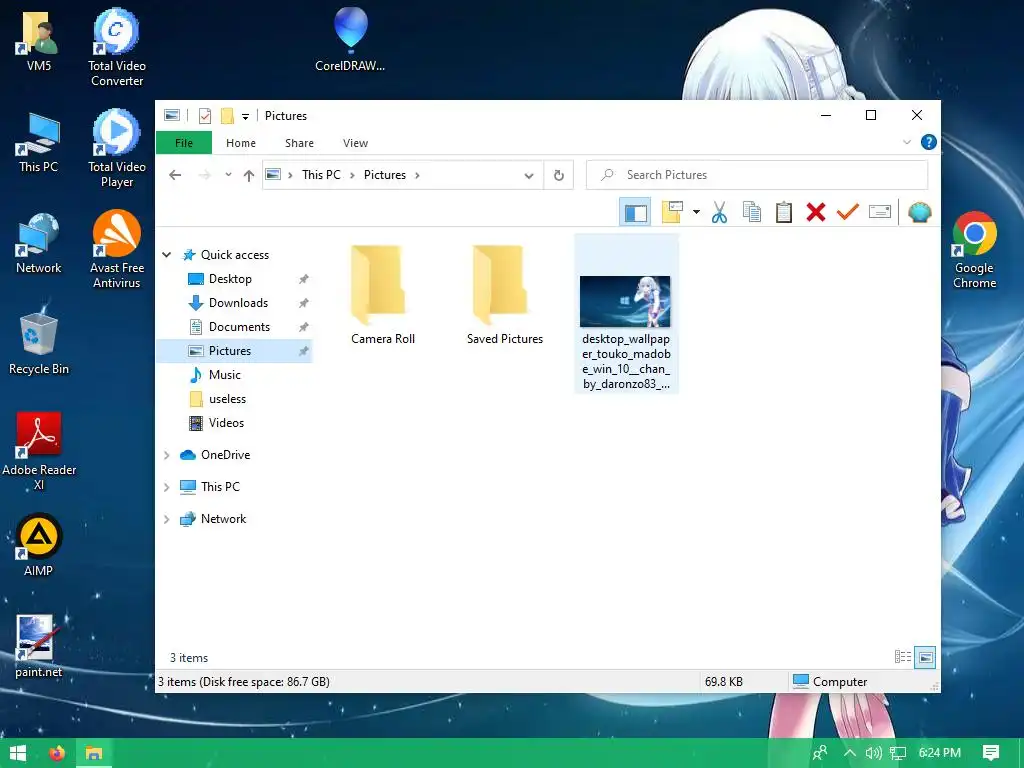Toggle the navigation pane layout button
1024x768 pixels.
pos(635,212)
